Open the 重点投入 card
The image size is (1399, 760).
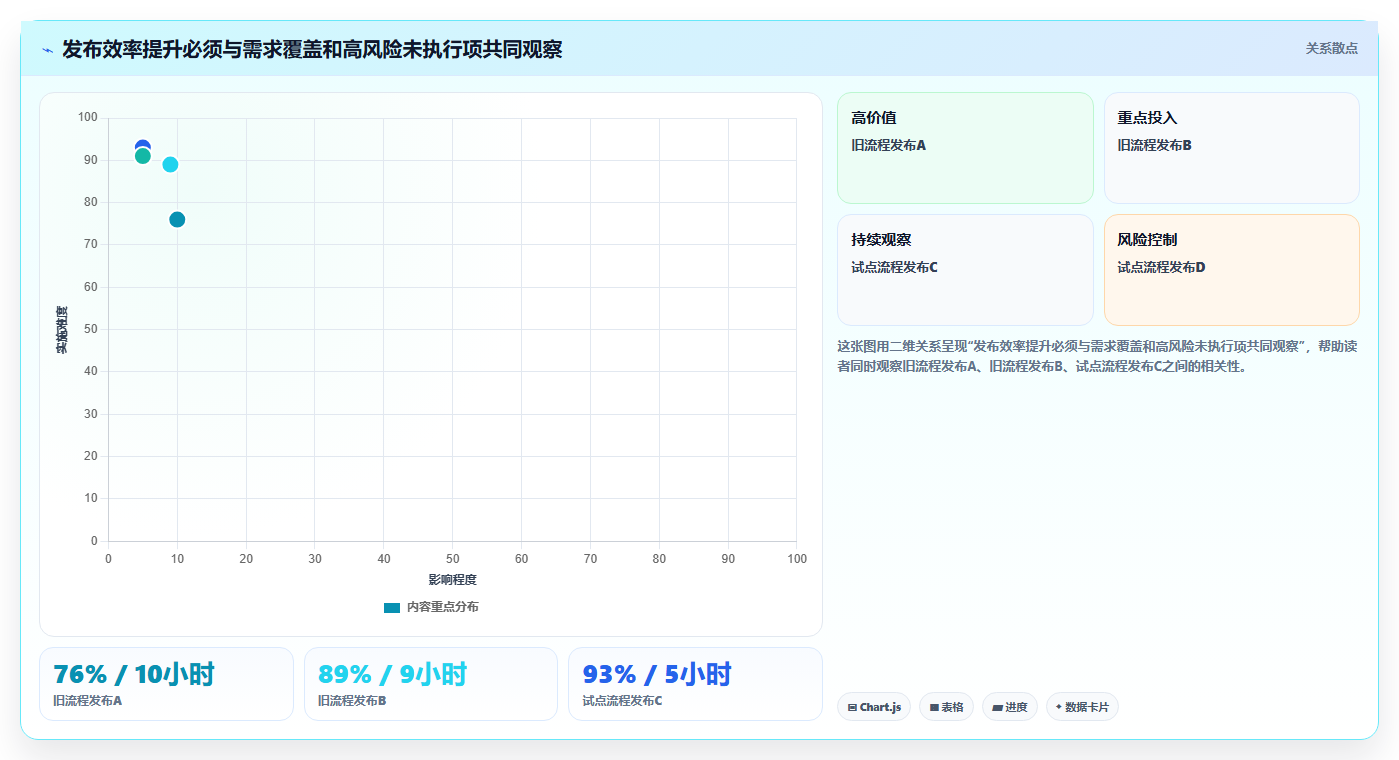coord(1231,148)
